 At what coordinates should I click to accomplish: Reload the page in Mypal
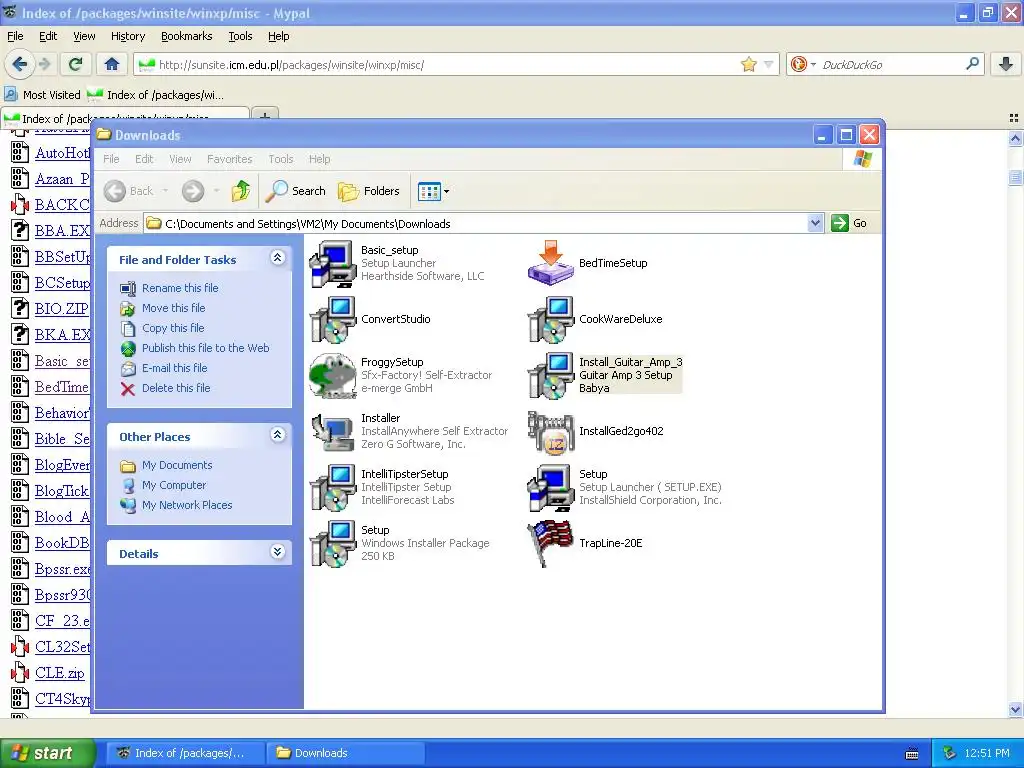[x=75, y=64]
